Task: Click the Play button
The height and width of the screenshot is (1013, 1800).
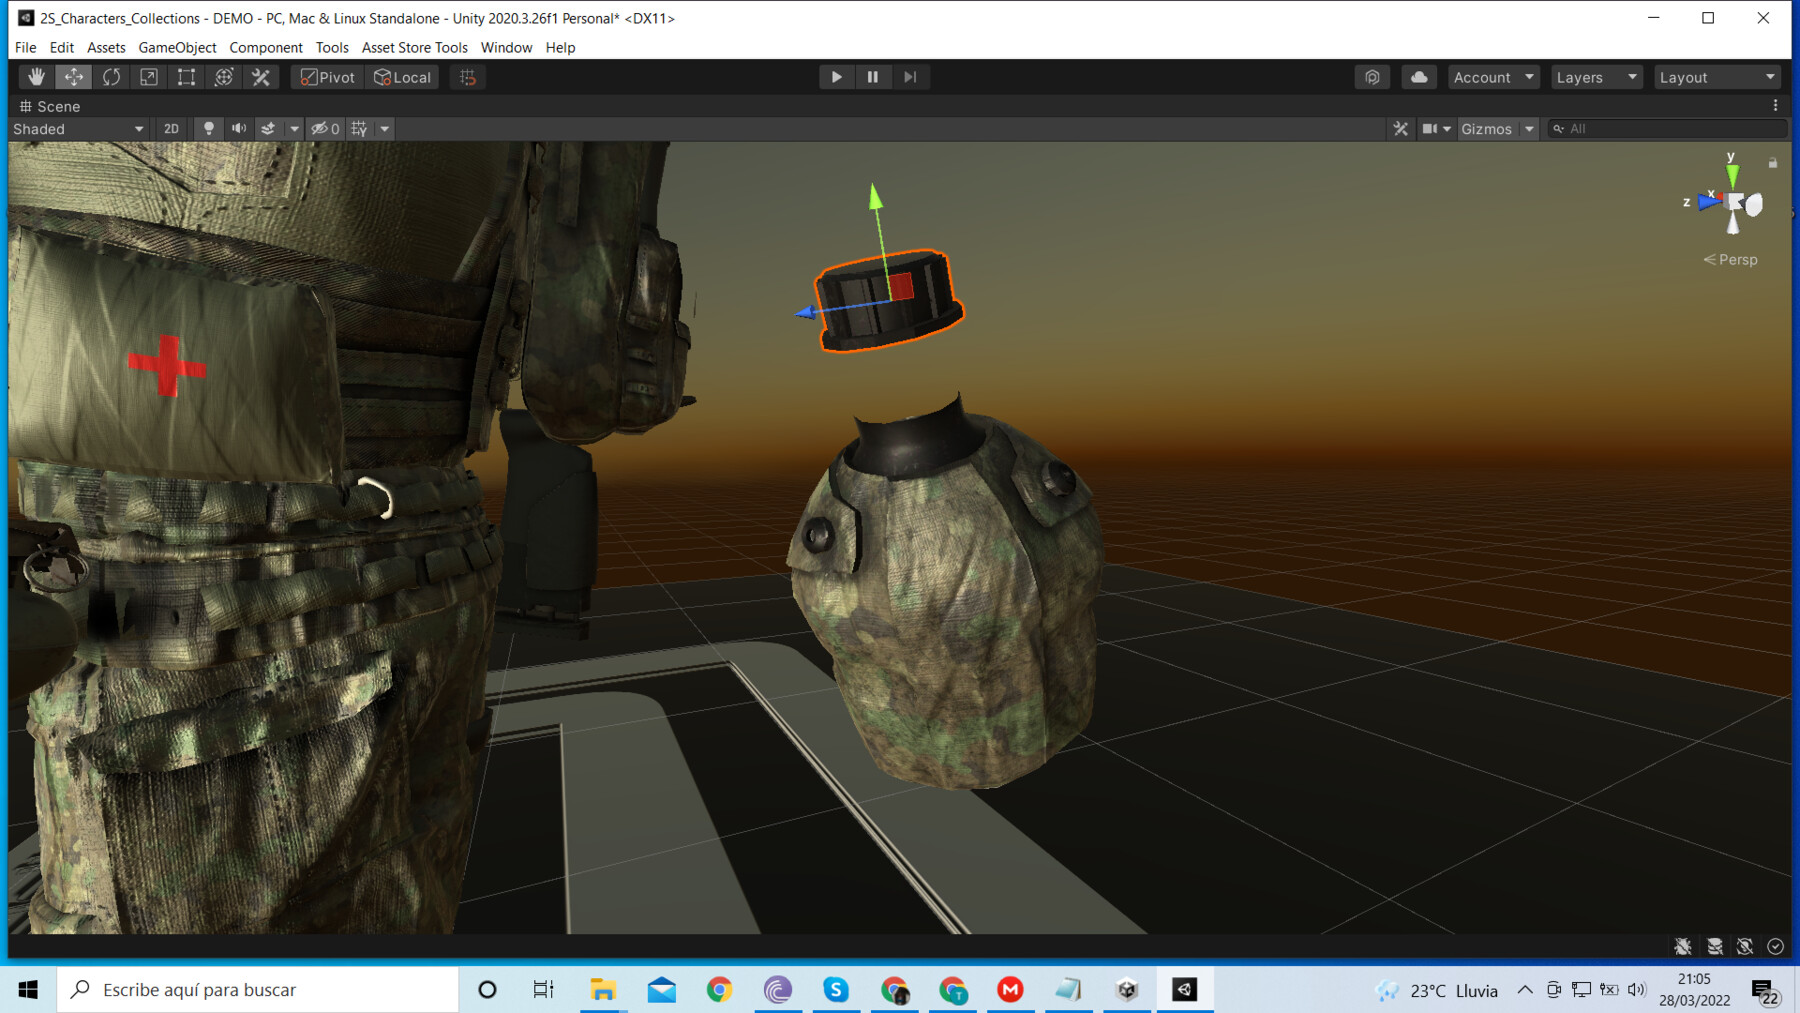Action: point(836,77)
